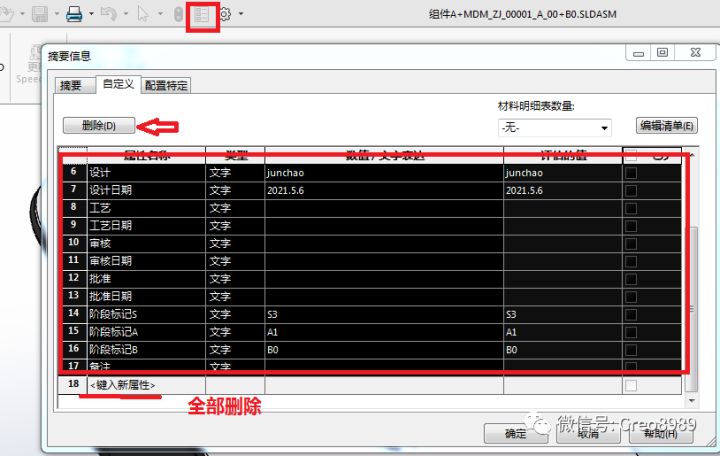This screenshot has height=456, width=720.
Task: Click the Open folder icon in toolbar
Action: click(6, 14)
